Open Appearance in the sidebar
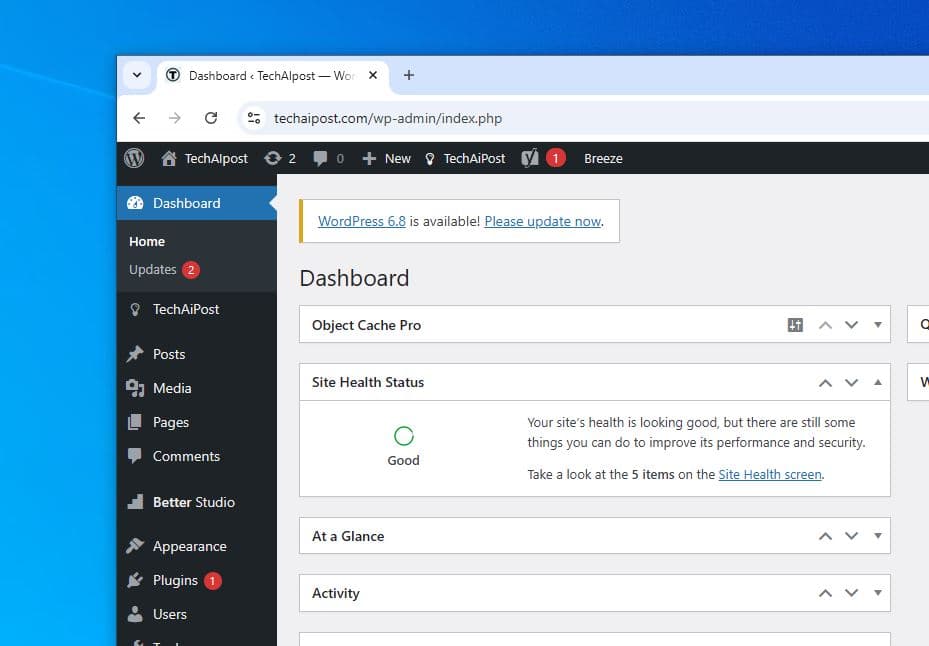This screenshot has height=646, width=929. tap(197, 546)
